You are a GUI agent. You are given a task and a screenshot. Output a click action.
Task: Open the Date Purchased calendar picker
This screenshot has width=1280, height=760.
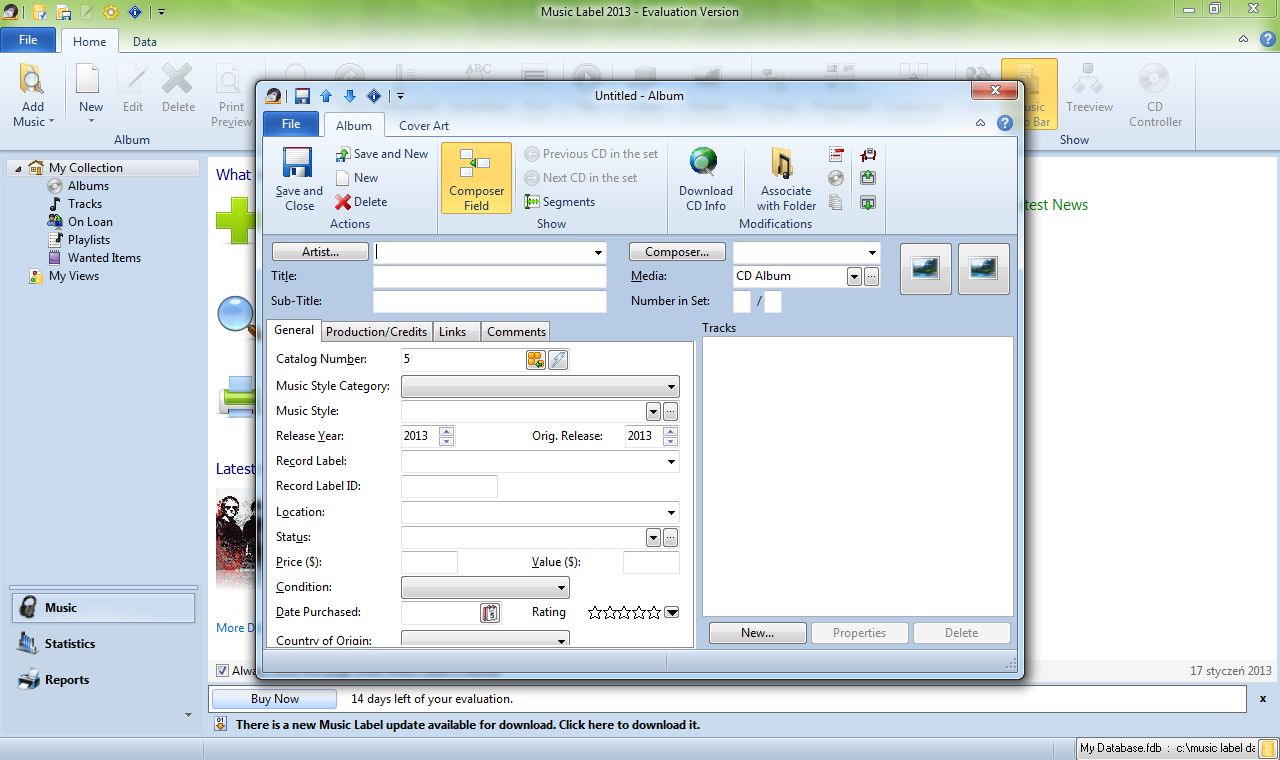[x=490, y=613]
